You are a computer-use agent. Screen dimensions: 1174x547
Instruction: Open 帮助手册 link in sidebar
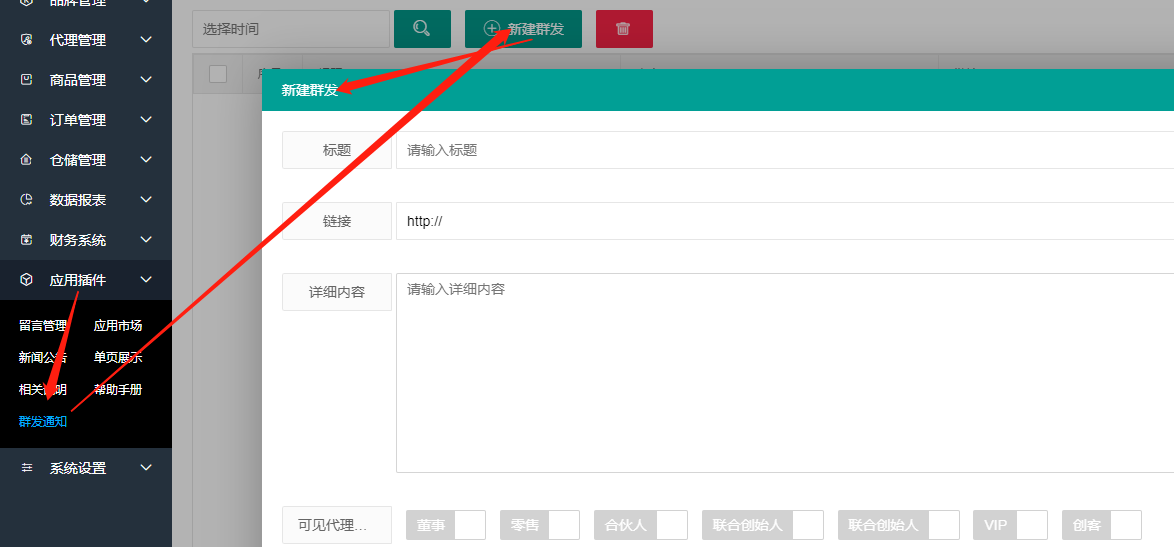pyautogui.click(x=118, y=390)
